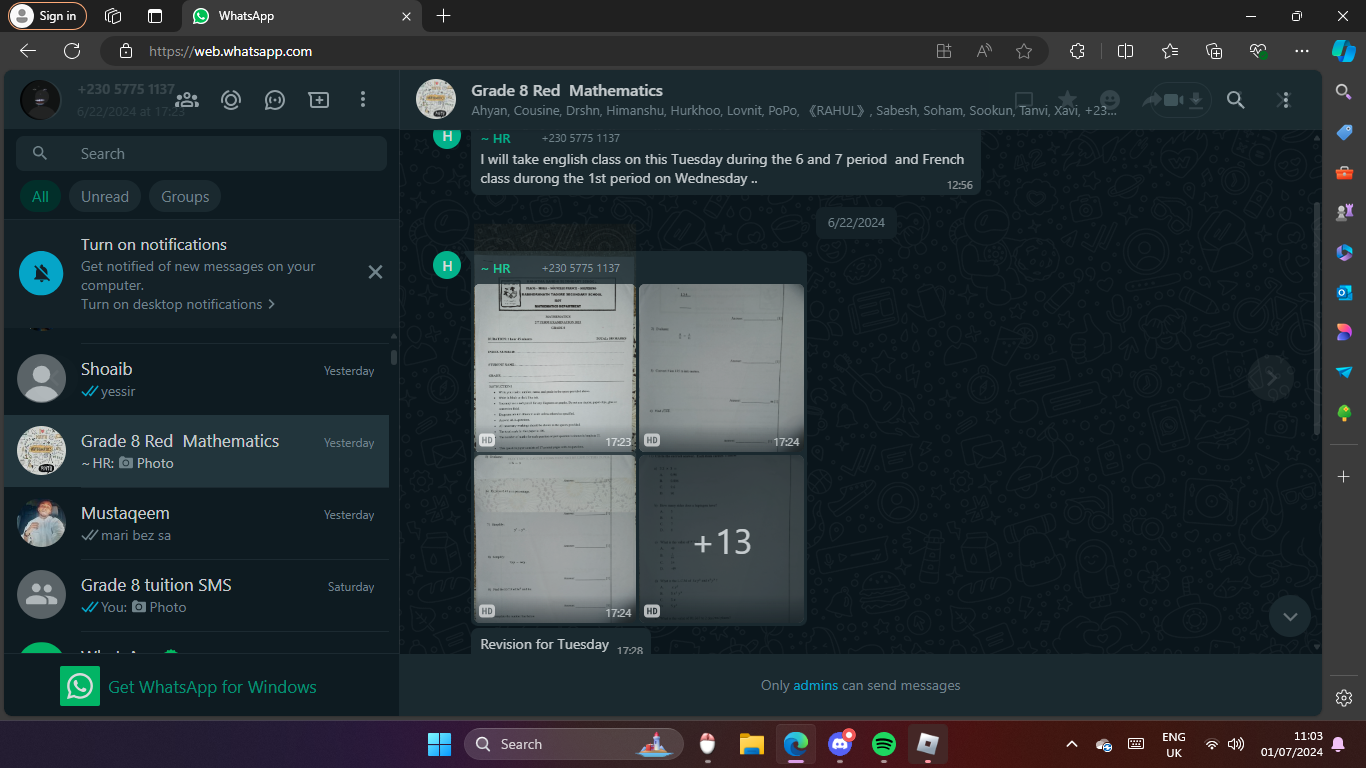Open the Edge Extensions puzzle icon
Viewport: 1366px width, 768px height.
[1077, 51]
